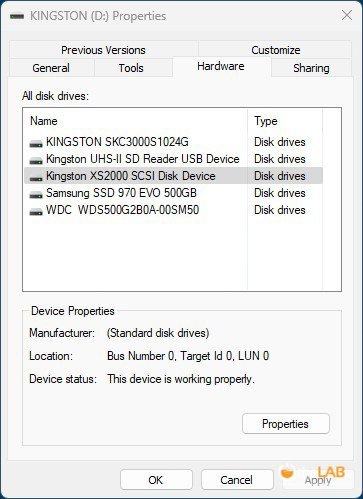Go to the General tab
Screen dimensions: 363x499
(51, 68)
